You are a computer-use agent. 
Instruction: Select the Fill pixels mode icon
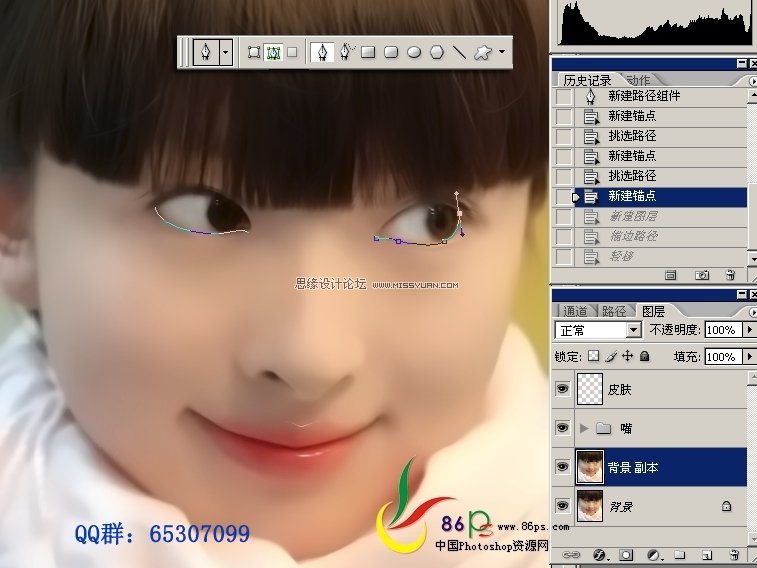[x=292, y=52]
